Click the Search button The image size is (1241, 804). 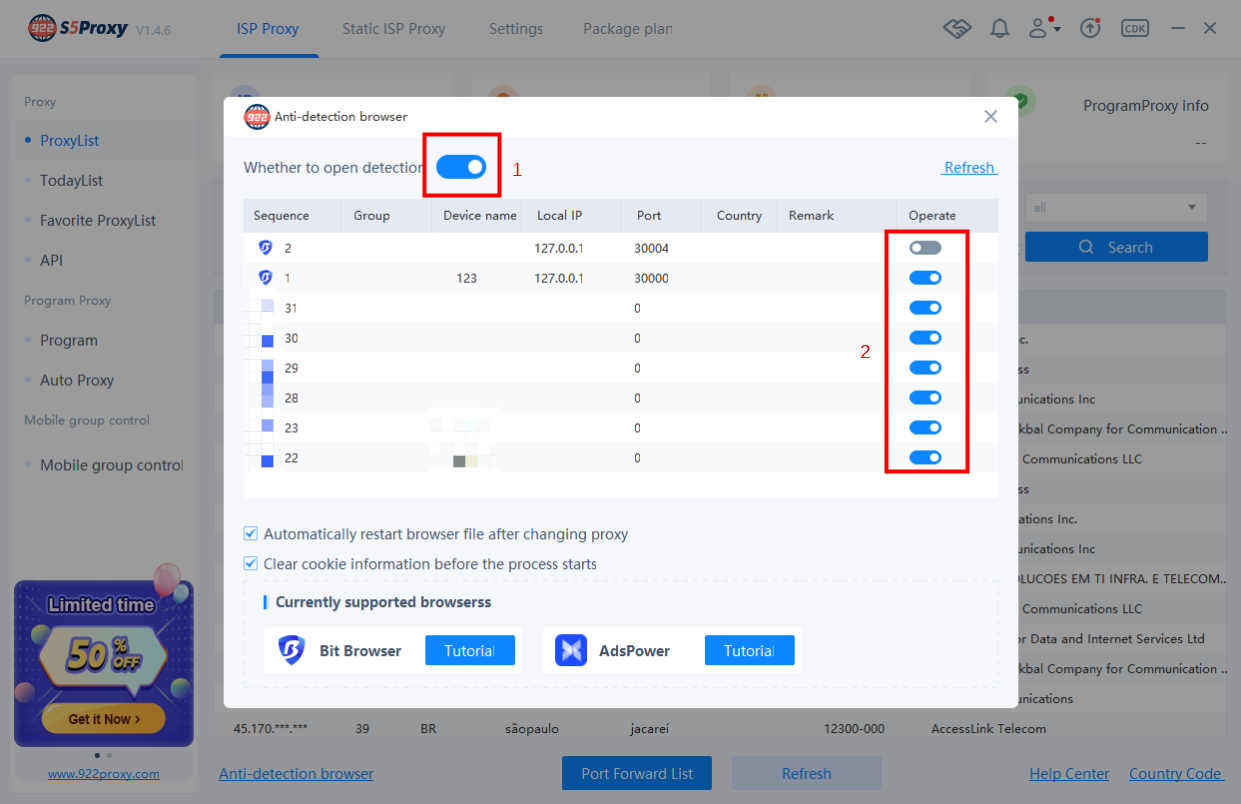1116,247
